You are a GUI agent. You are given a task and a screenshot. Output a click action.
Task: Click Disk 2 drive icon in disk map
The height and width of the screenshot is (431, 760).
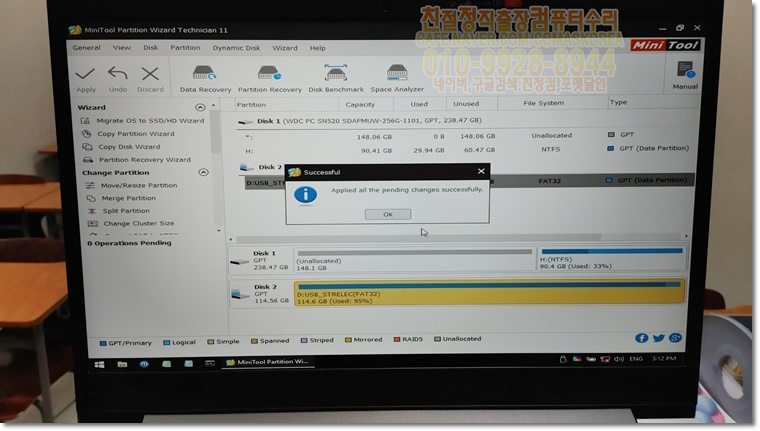pos(241,294)
